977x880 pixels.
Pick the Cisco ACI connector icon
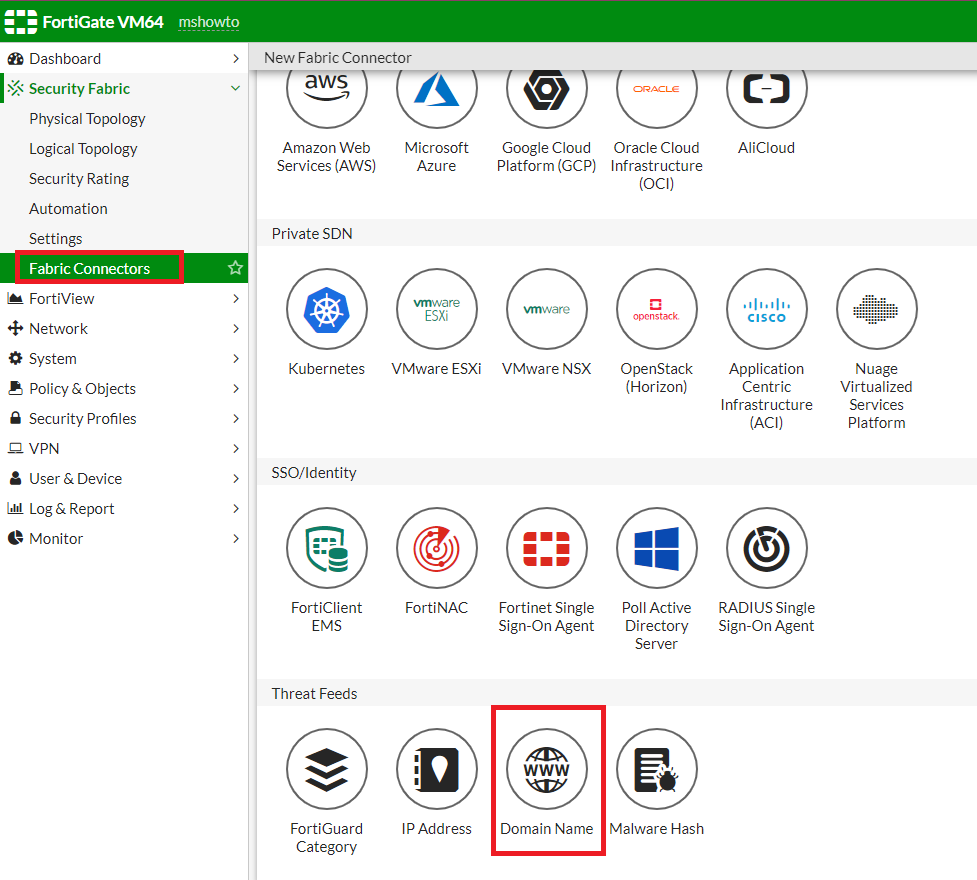click(766, 309)
